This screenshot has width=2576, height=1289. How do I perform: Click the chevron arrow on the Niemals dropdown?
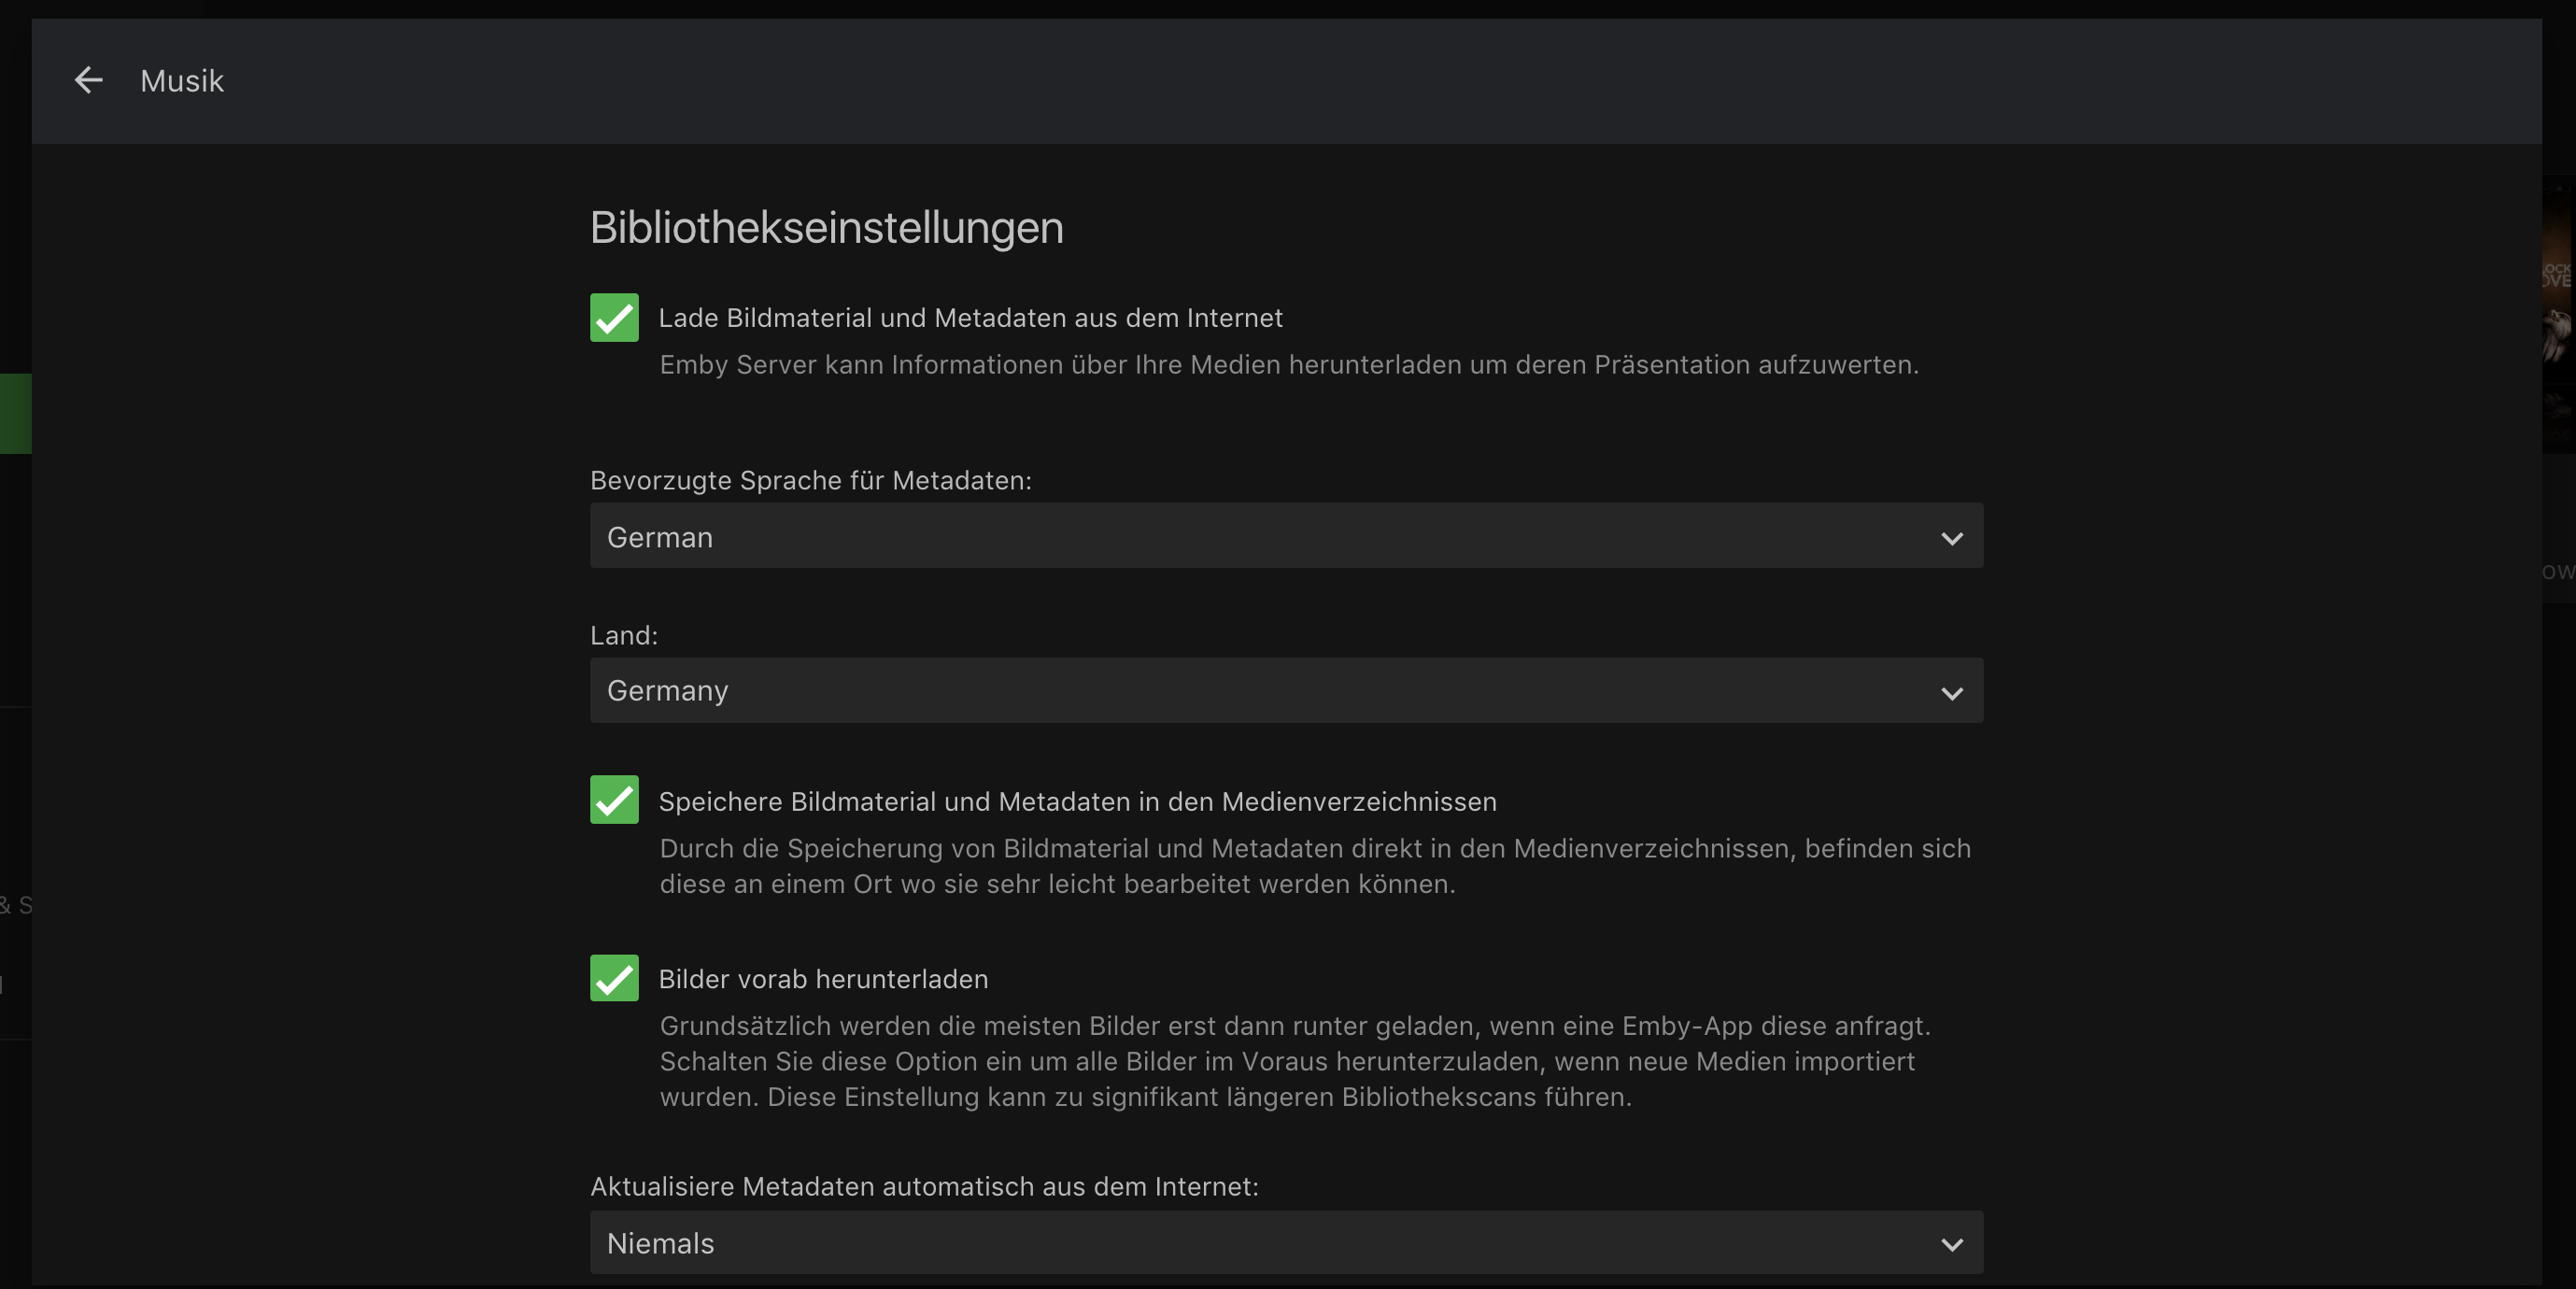tap(1951, 1245)
